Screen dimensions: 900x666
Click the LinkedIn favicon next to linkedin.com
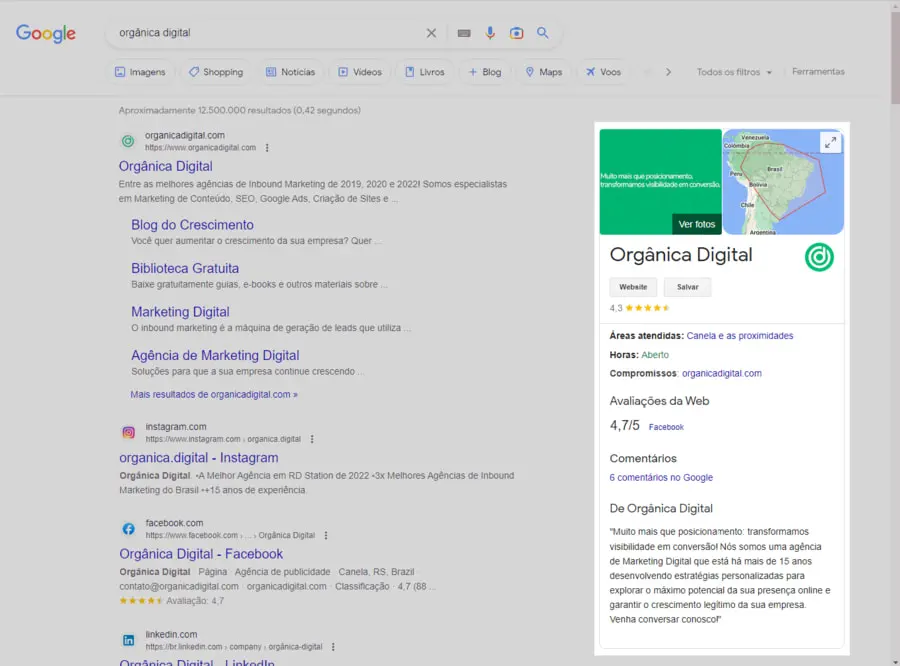pyautogui.click(x=128, y=639)
